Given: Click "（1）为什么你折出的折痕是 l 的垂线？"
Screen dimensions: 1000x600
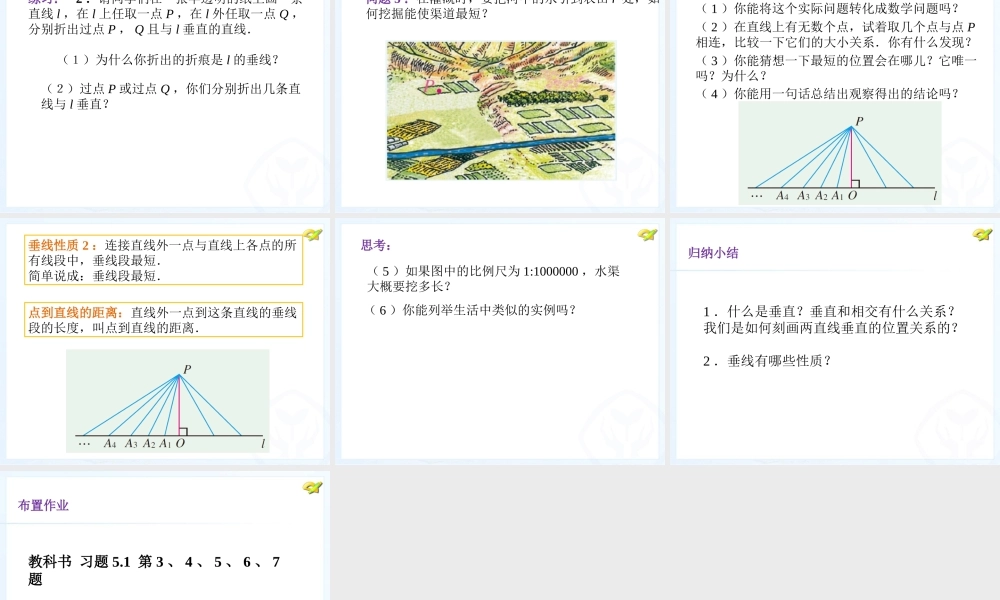Looking at the screenshot, I should point(170,60).
